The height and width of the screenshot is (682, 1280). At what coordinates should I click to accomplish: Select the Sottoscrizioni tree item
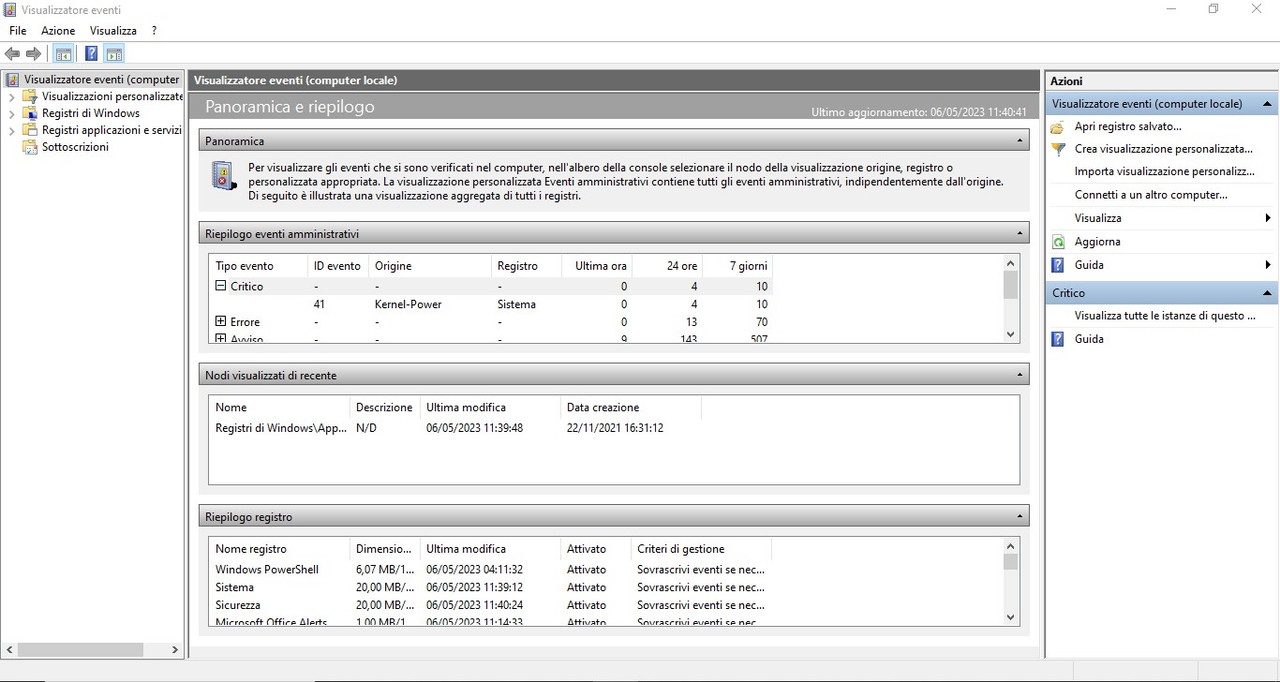click(x=75, y=147)
